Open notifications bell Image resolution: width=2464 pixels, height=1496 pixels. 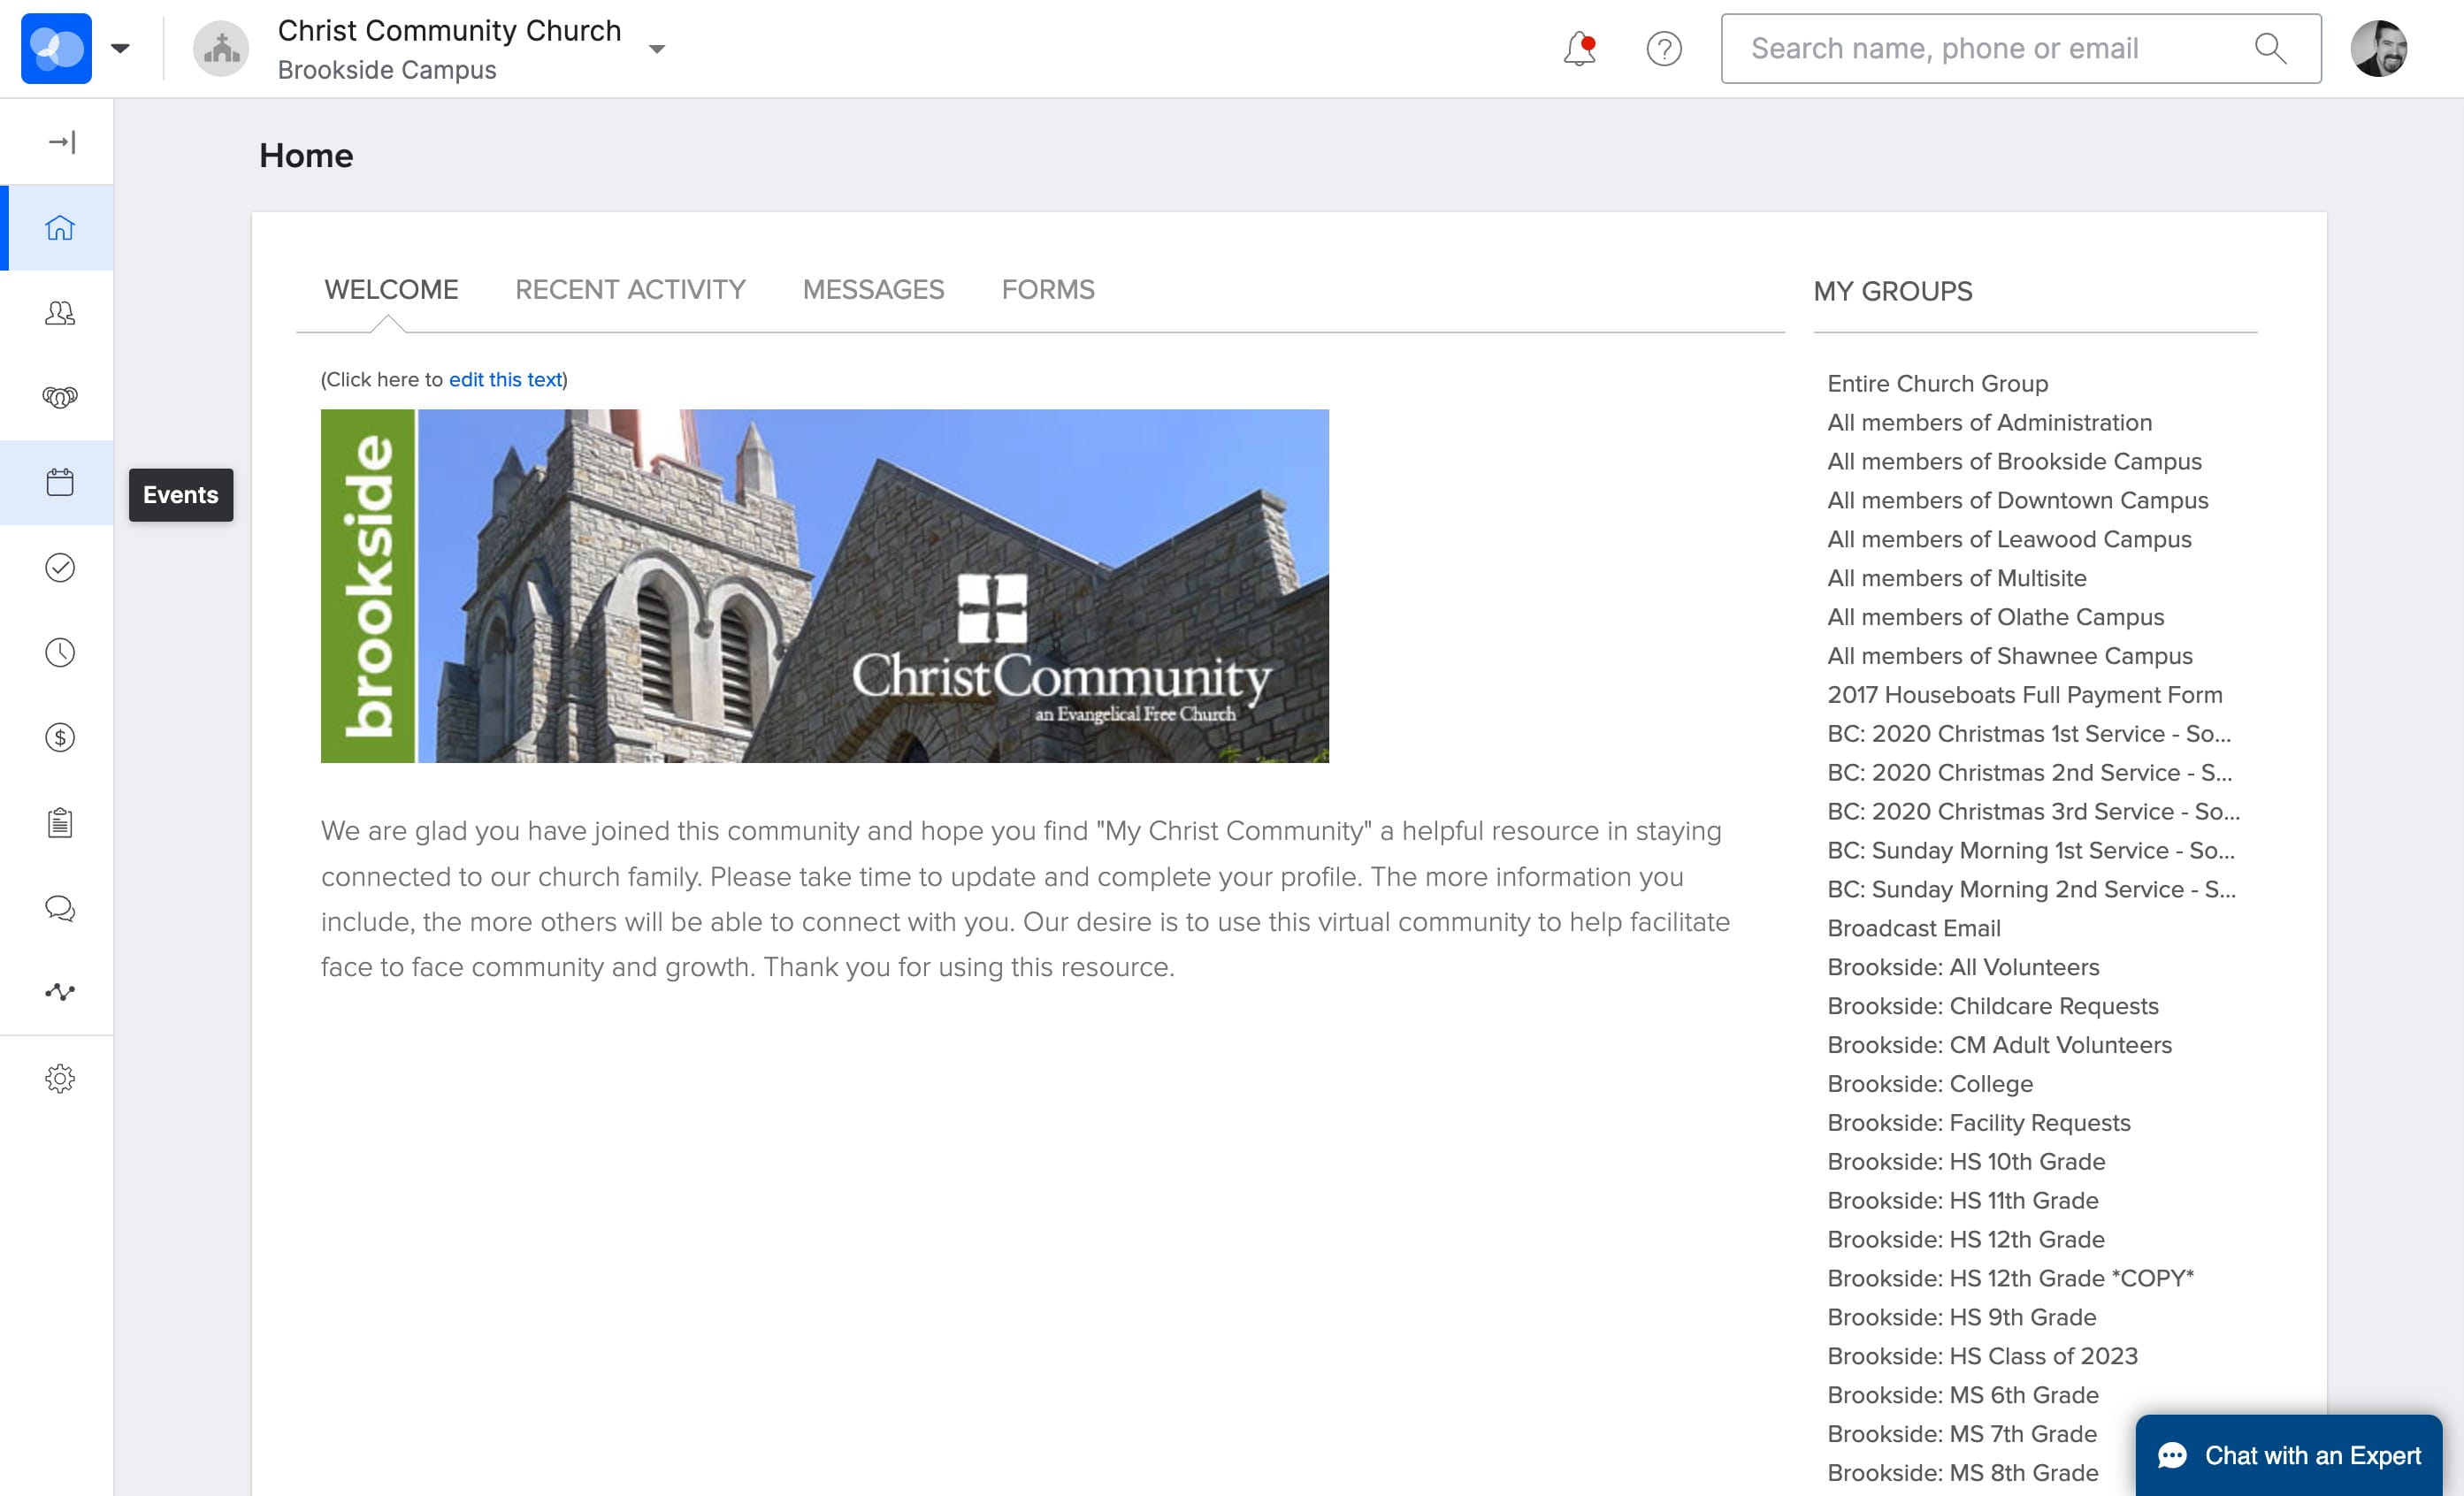[1579, 48]
